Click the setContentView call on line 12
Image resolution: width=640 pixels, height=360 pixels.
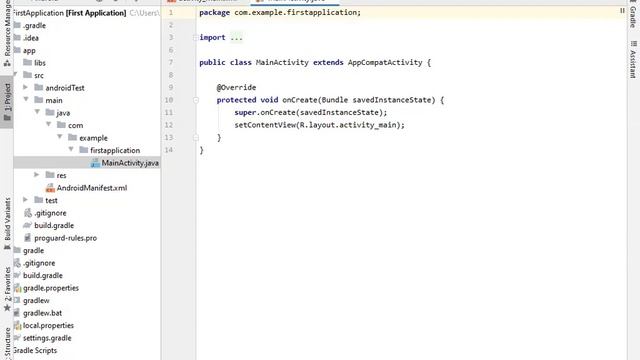click(x=320, y=125)
